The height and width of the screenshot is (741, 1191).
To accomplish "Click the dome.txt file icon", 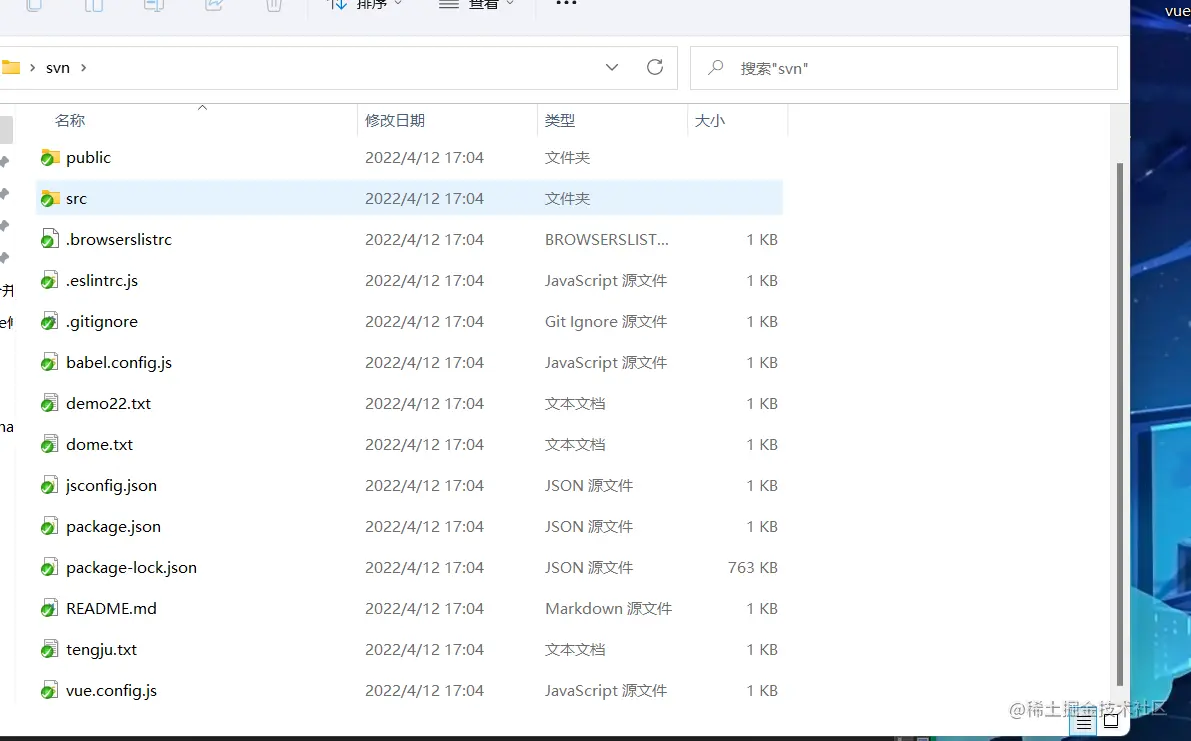I will pyautogui.click(x=49, y=444).
